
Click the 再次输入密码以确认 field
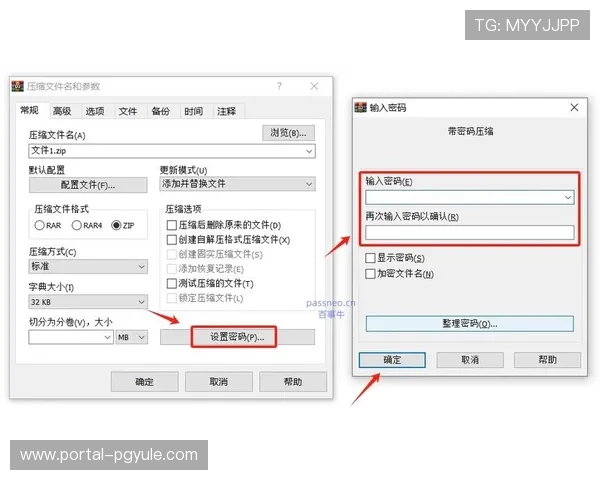(x=470, y=233)
